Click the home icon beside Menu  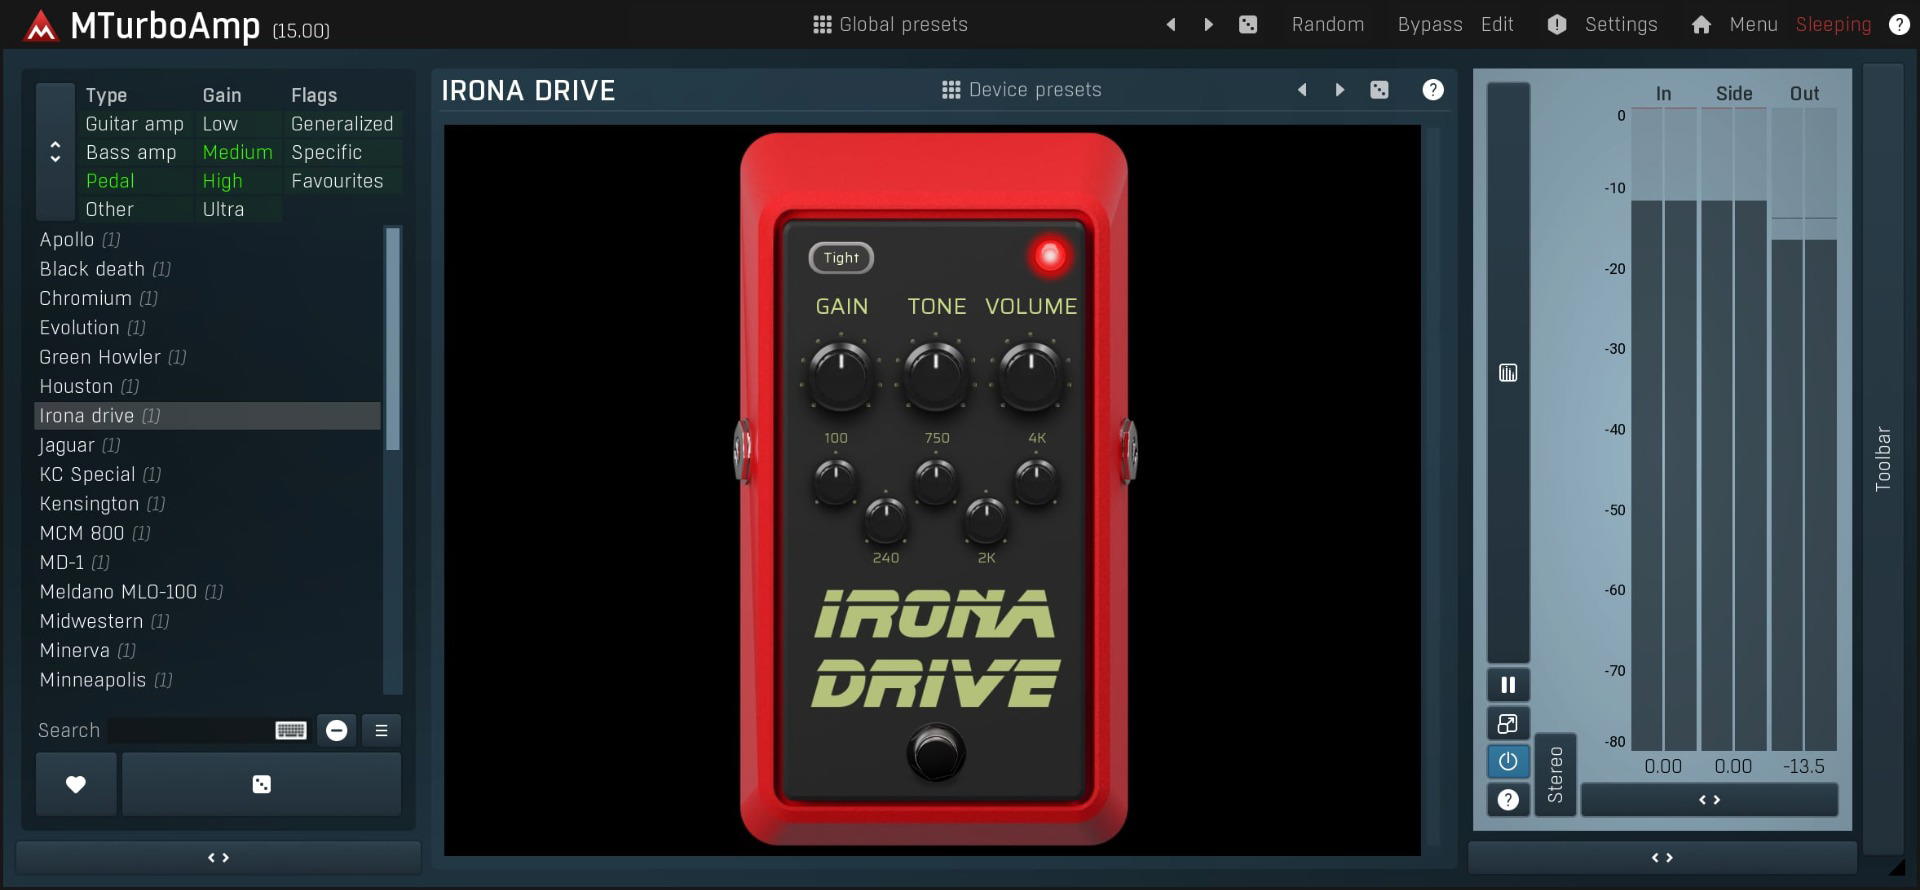[x=1701, y=24]
